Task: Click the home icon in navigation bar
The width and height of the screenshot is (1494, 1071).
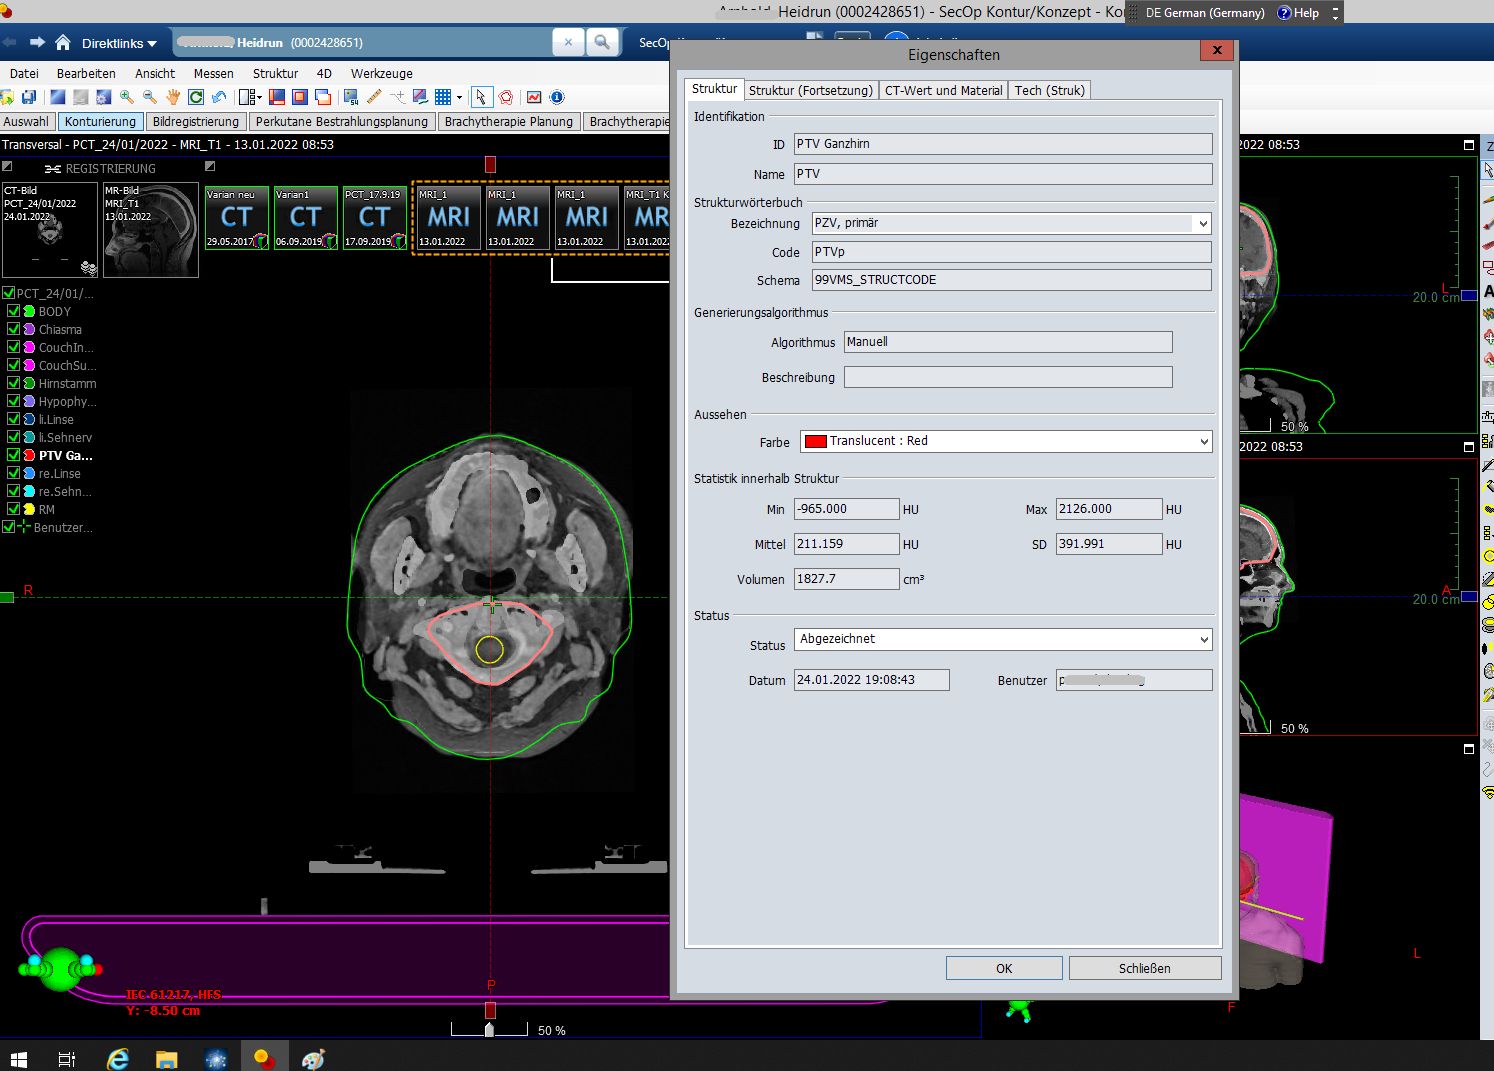Action: (63, 43)
